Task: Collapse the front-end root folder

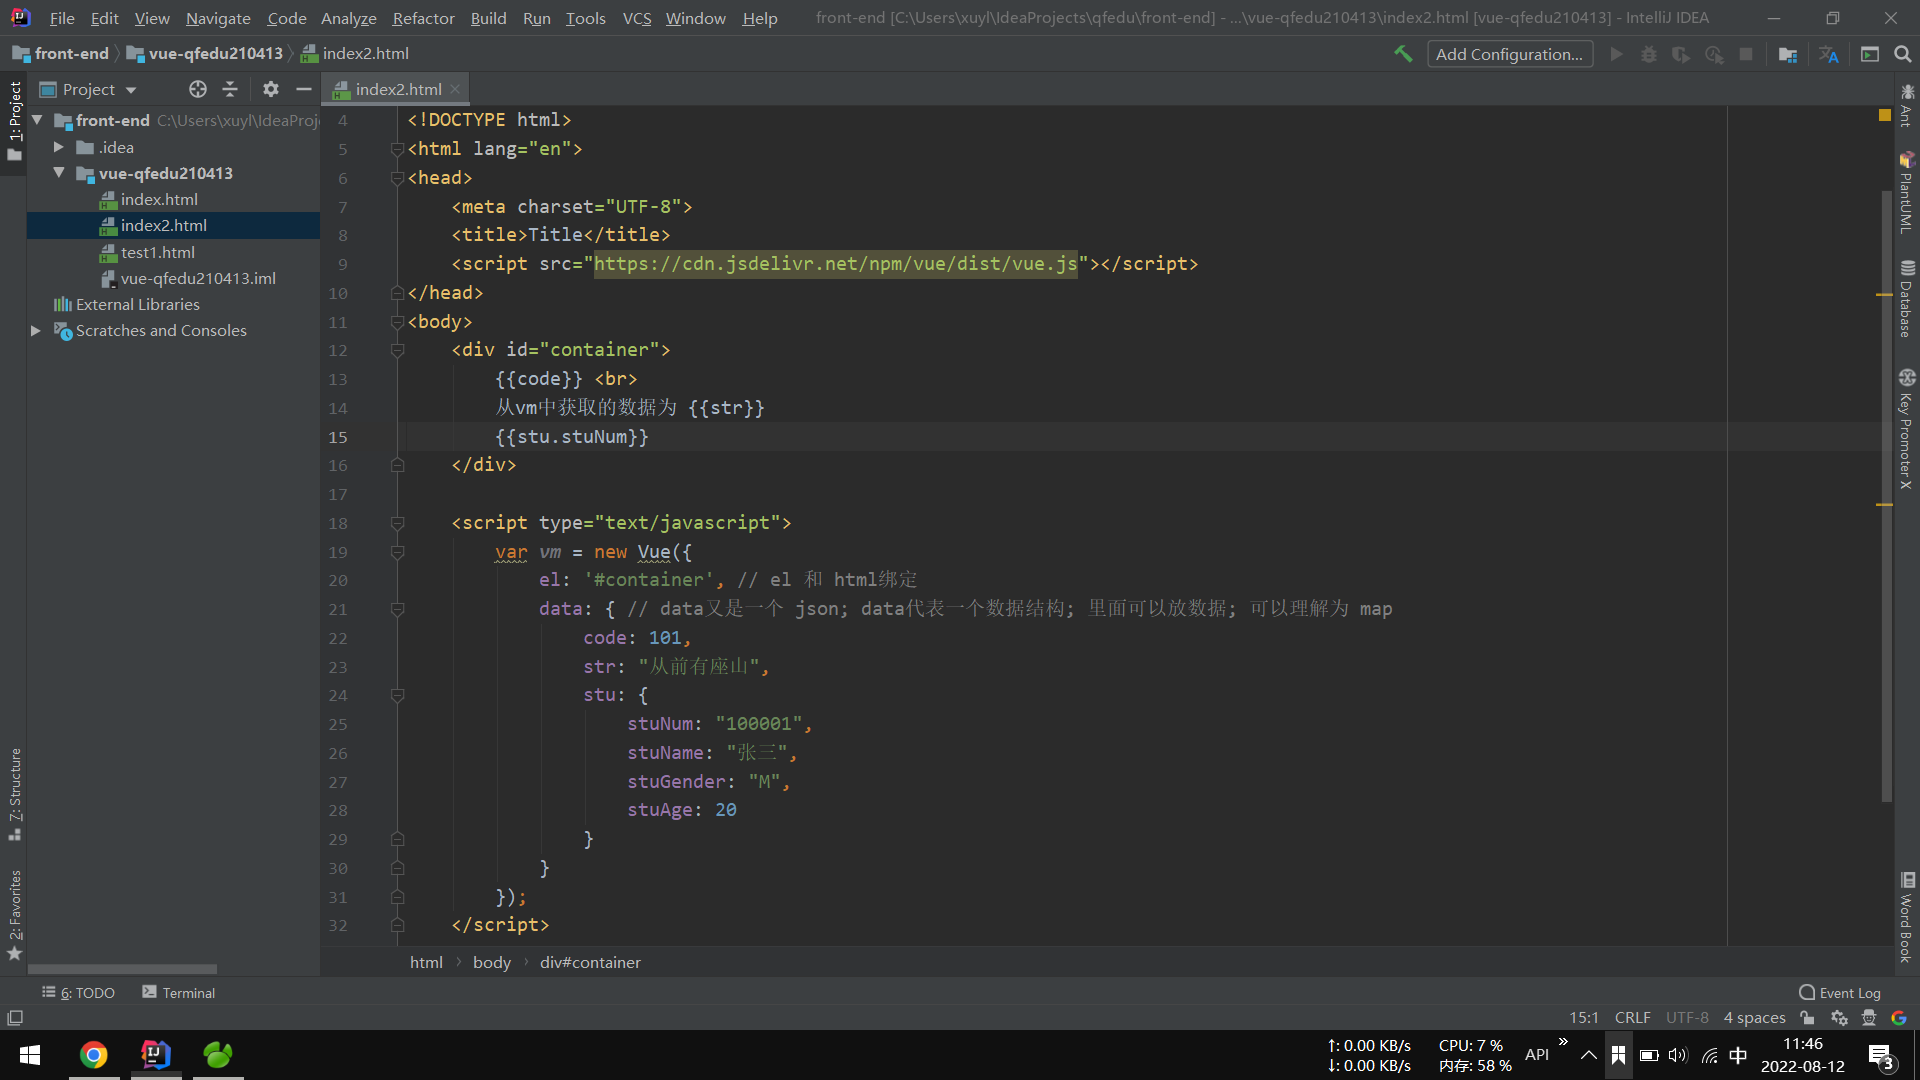Action: 38,120
